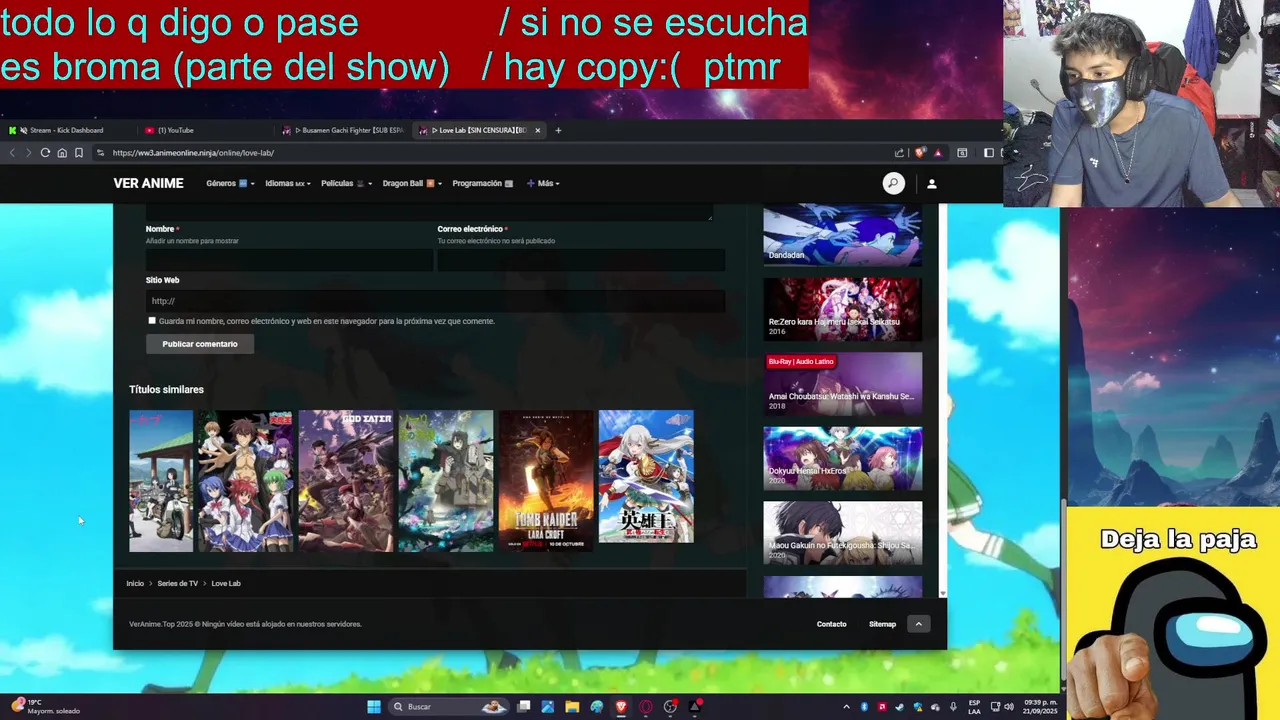Viewport: 1280px width, 720px height.
Task: Click the Brave browser taskbar icon
Action: pos(621,707)
